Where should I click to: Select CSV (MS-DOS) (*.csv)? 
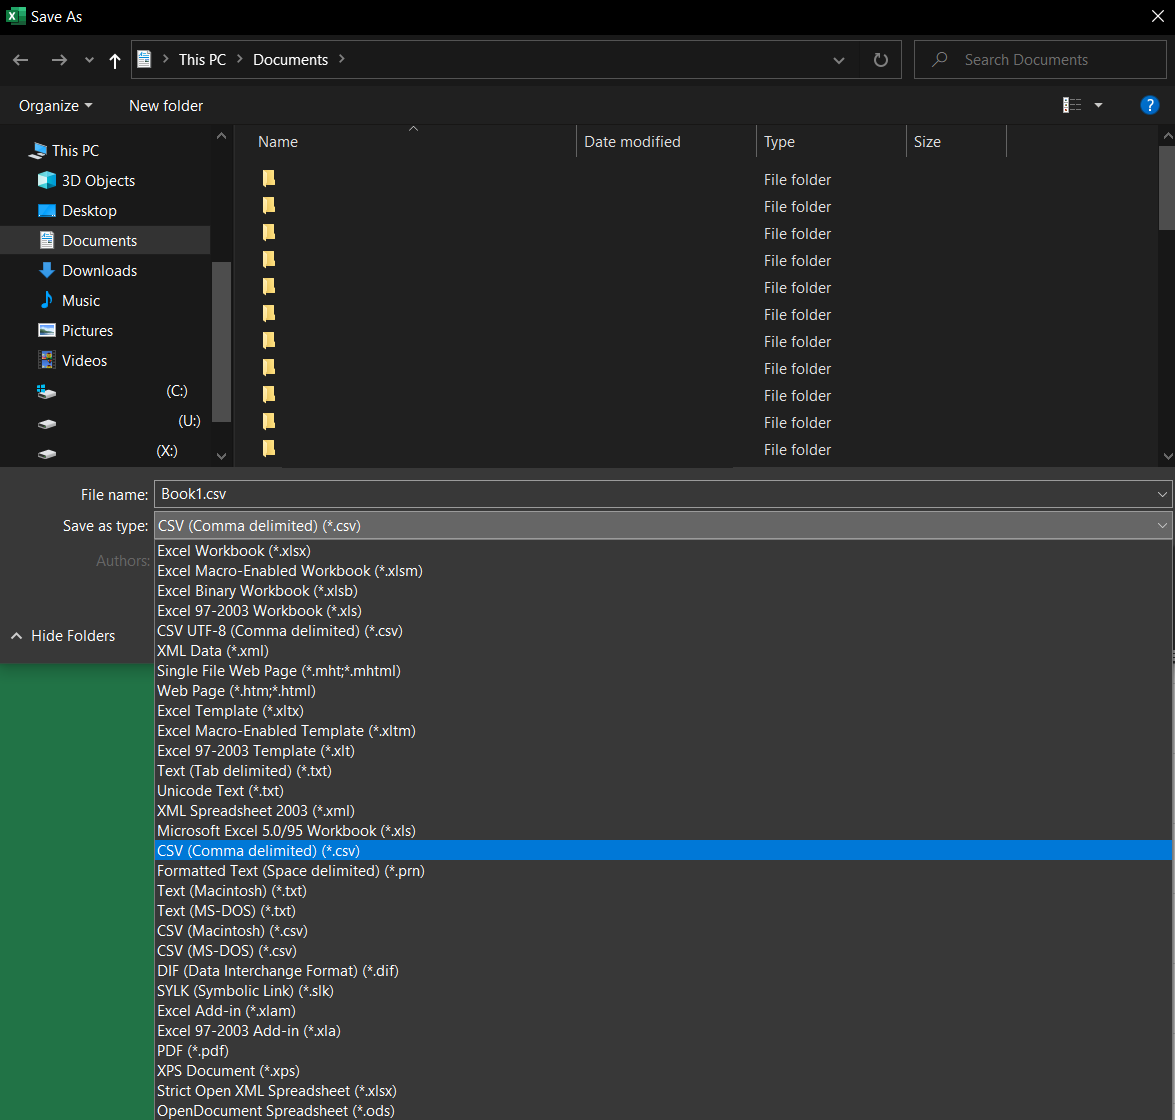(663, 951)
